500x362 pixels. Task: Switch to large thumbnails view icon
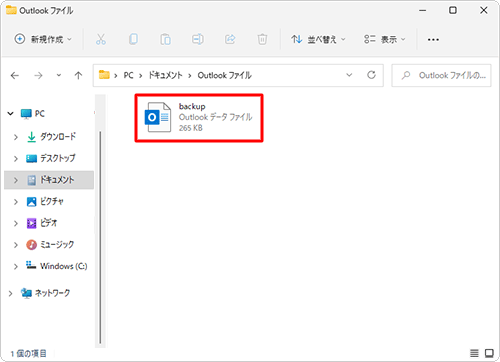[x=489, y=353]
